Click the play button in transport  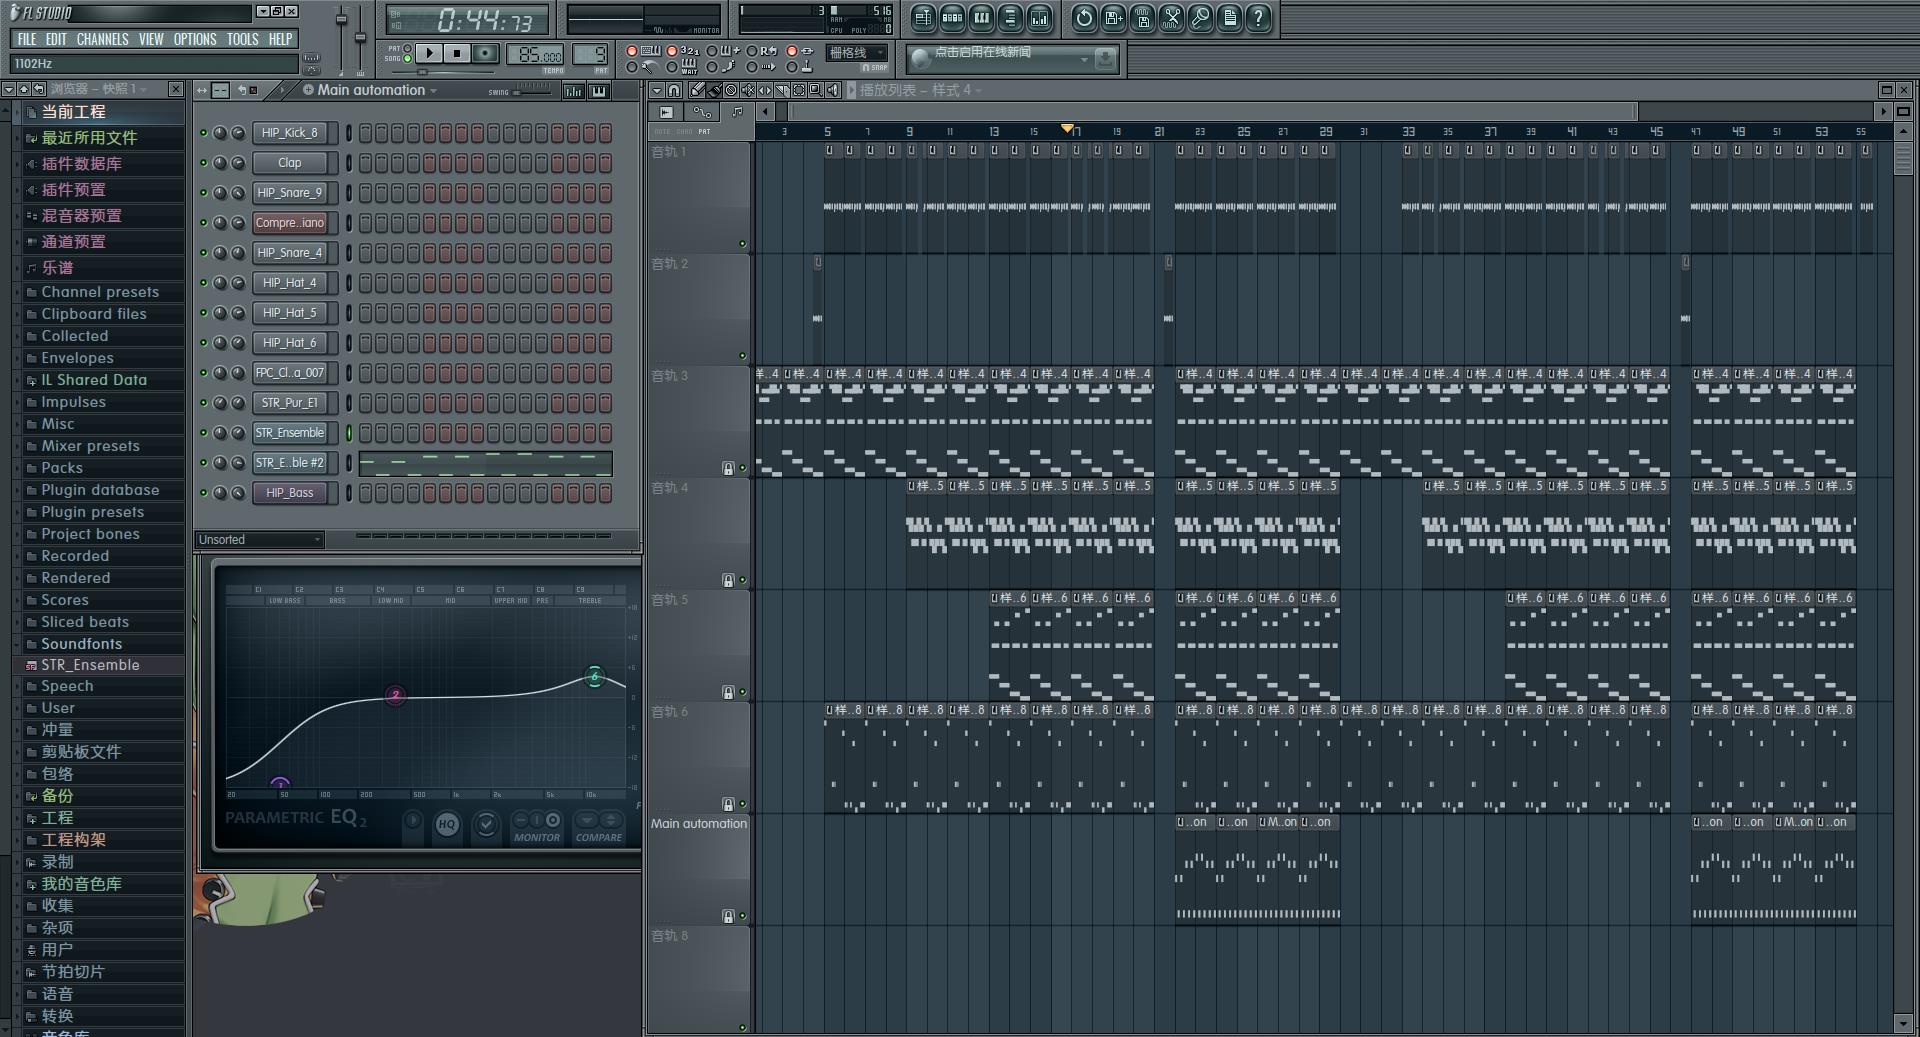(429, 53)
